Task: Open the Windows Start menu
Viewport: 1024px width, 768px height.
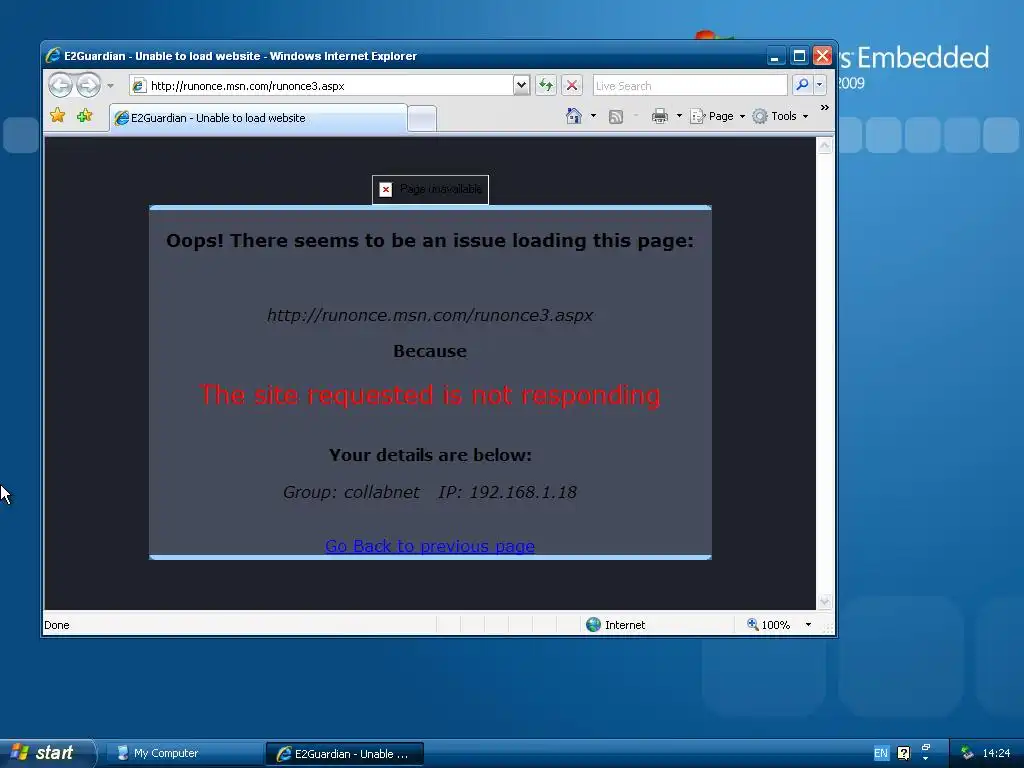Action: [x=47, y=753]
